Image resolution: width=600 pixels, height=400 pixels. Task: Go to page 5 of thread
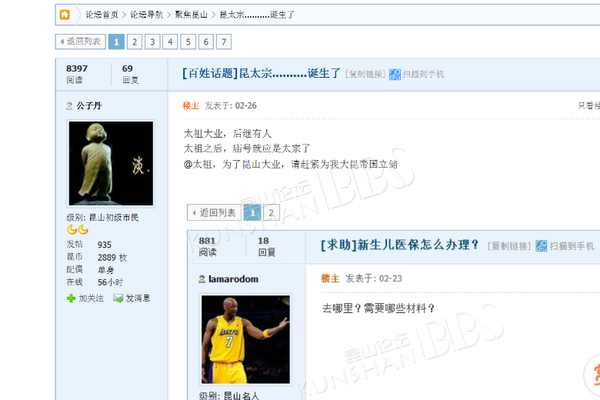[188, 42]
